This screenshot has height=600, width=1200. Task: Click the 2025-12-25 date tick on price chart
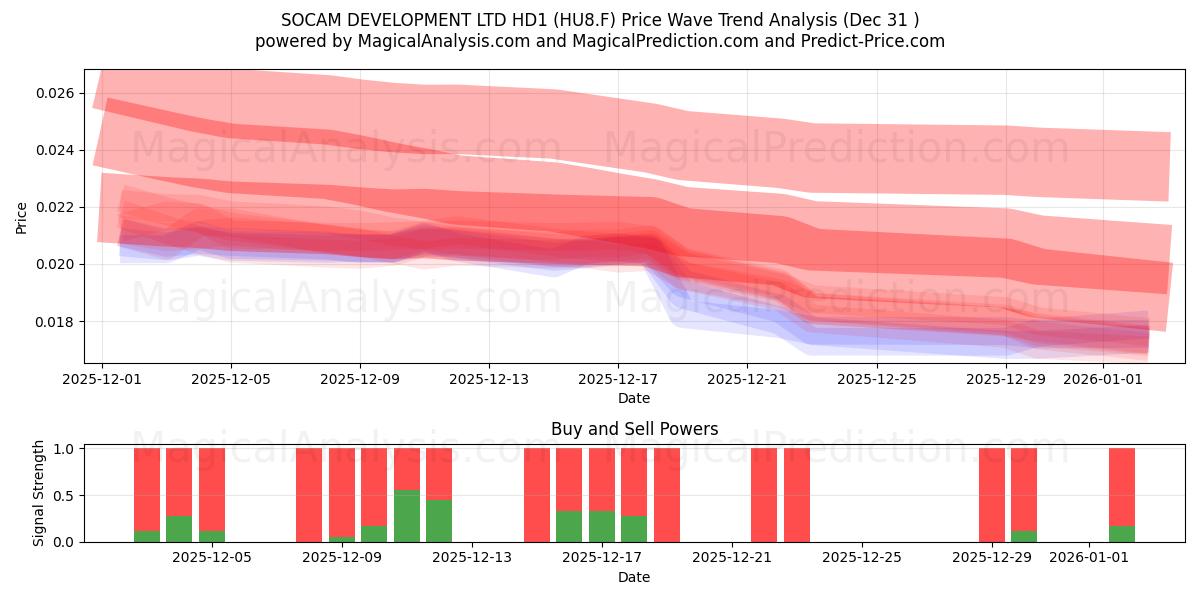point(877,379)
